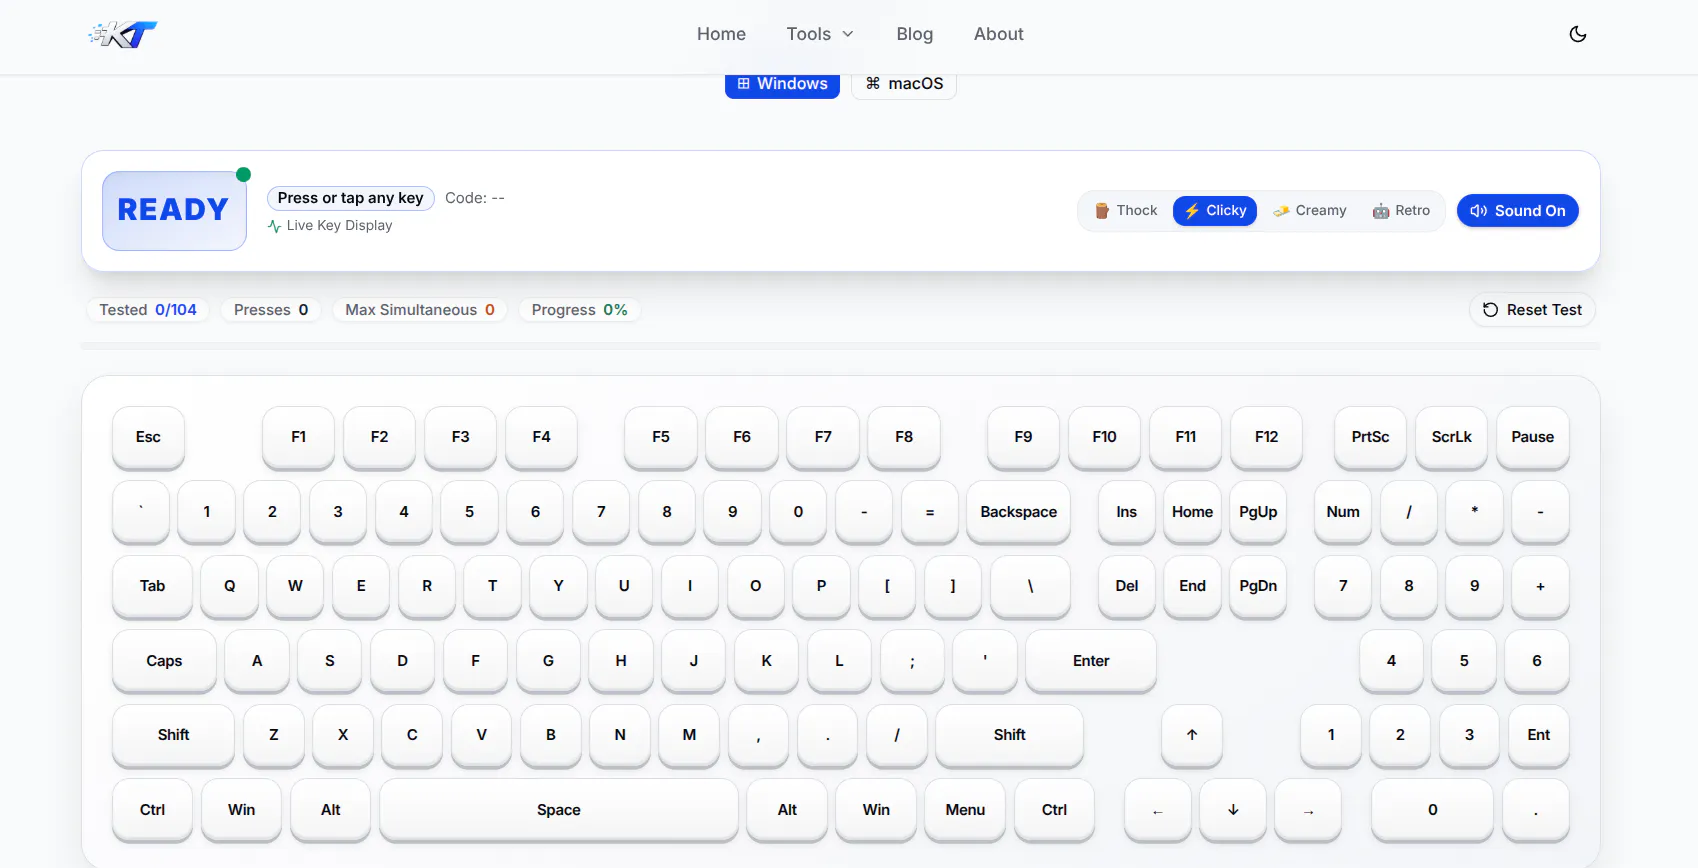Click the Caps key
Image resolution: width=1698 pixels, height=868 pixels.
[164, 661]
